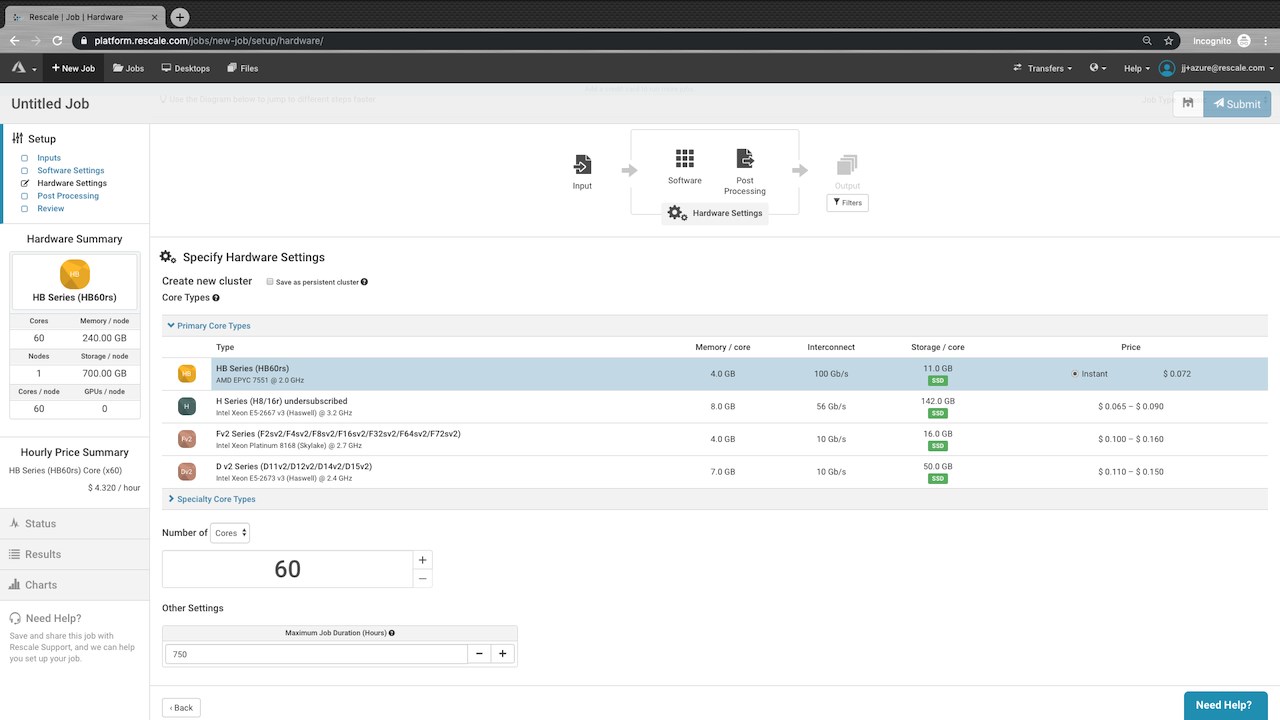Submit the job
Viewport: 1280px width, 720px height.
(x=1237, y=103)
